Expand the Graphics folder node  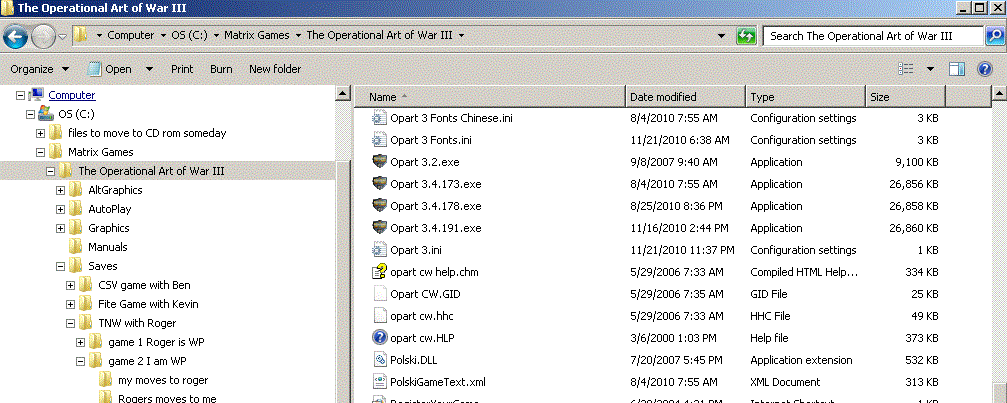[x=60, y=228]
